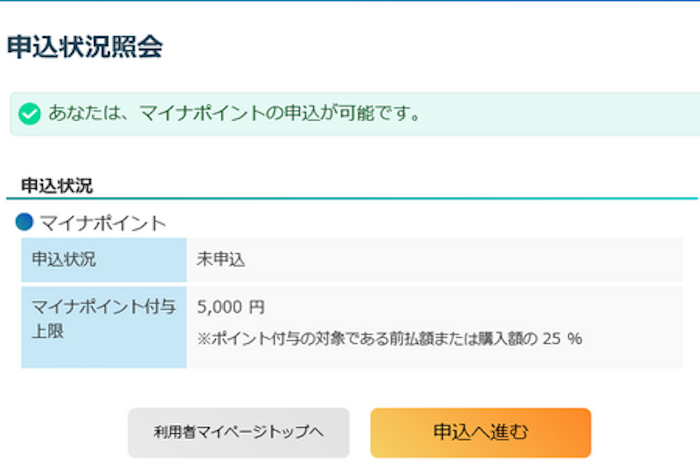
Task: Go to 利用者マイページトップへ
Action: (238, 433)
